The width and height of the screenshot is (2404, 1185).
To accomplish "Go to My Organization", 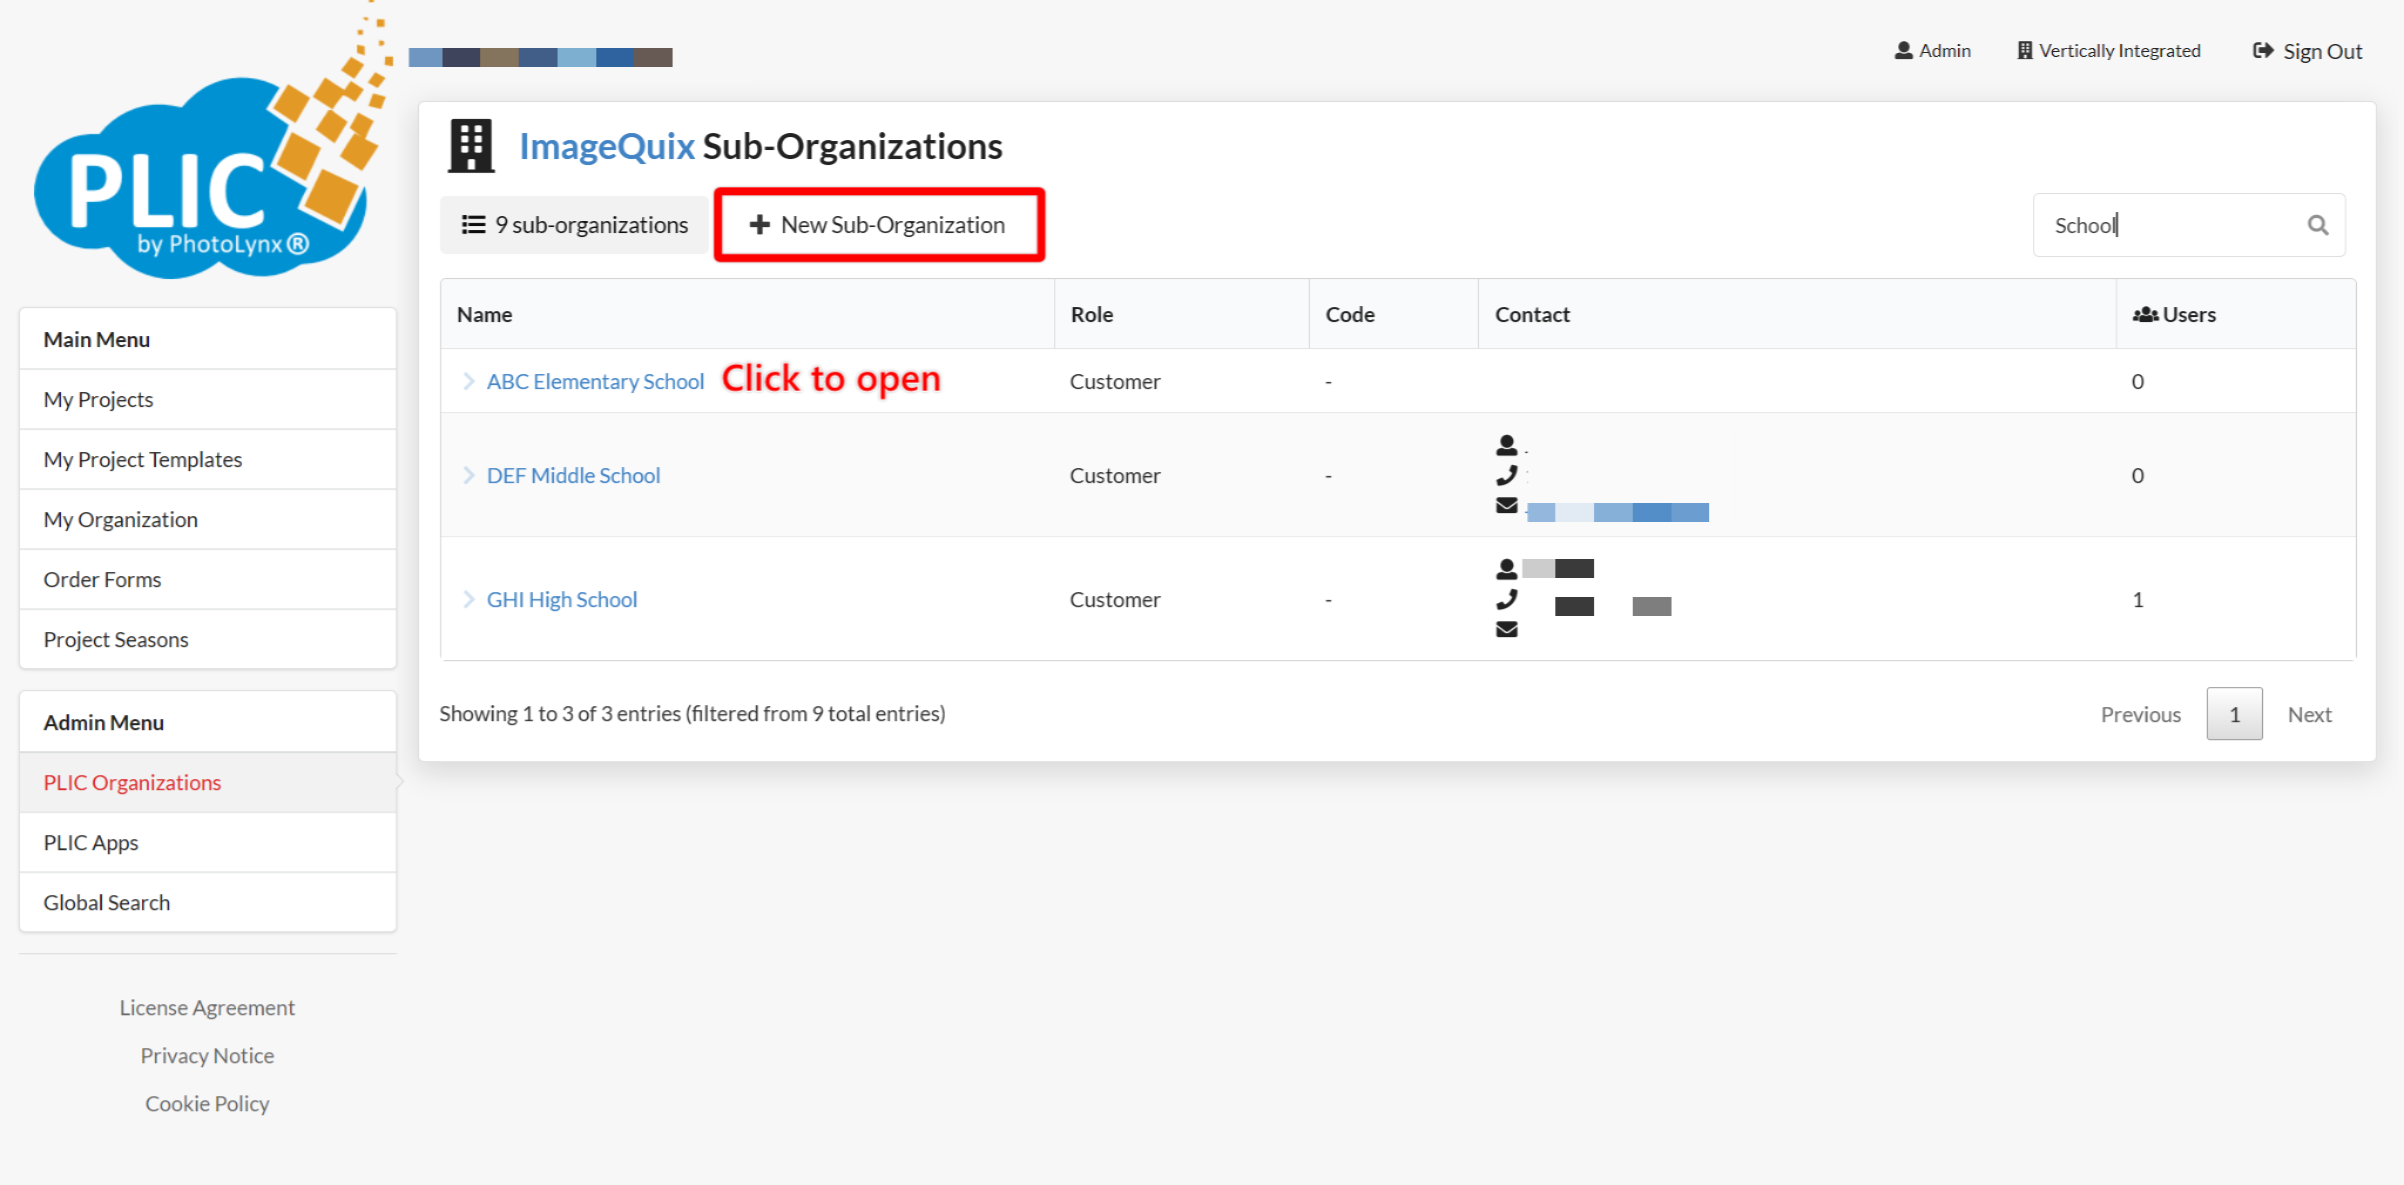I will point(208,519).
